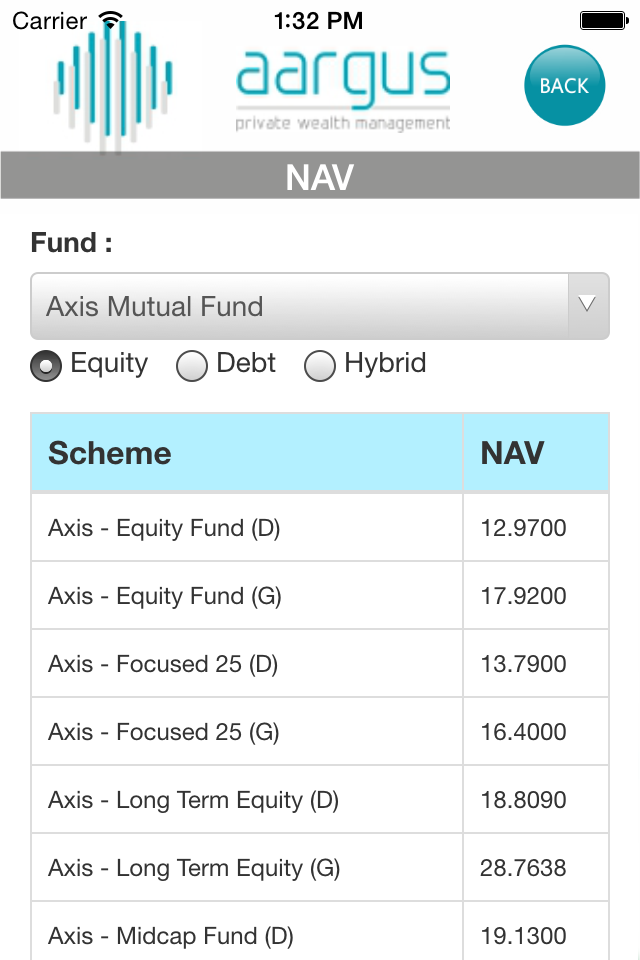640x960 pixels.
Task: Tap the aargus private wealth management wordmark
Action: (x=343, y=91)
